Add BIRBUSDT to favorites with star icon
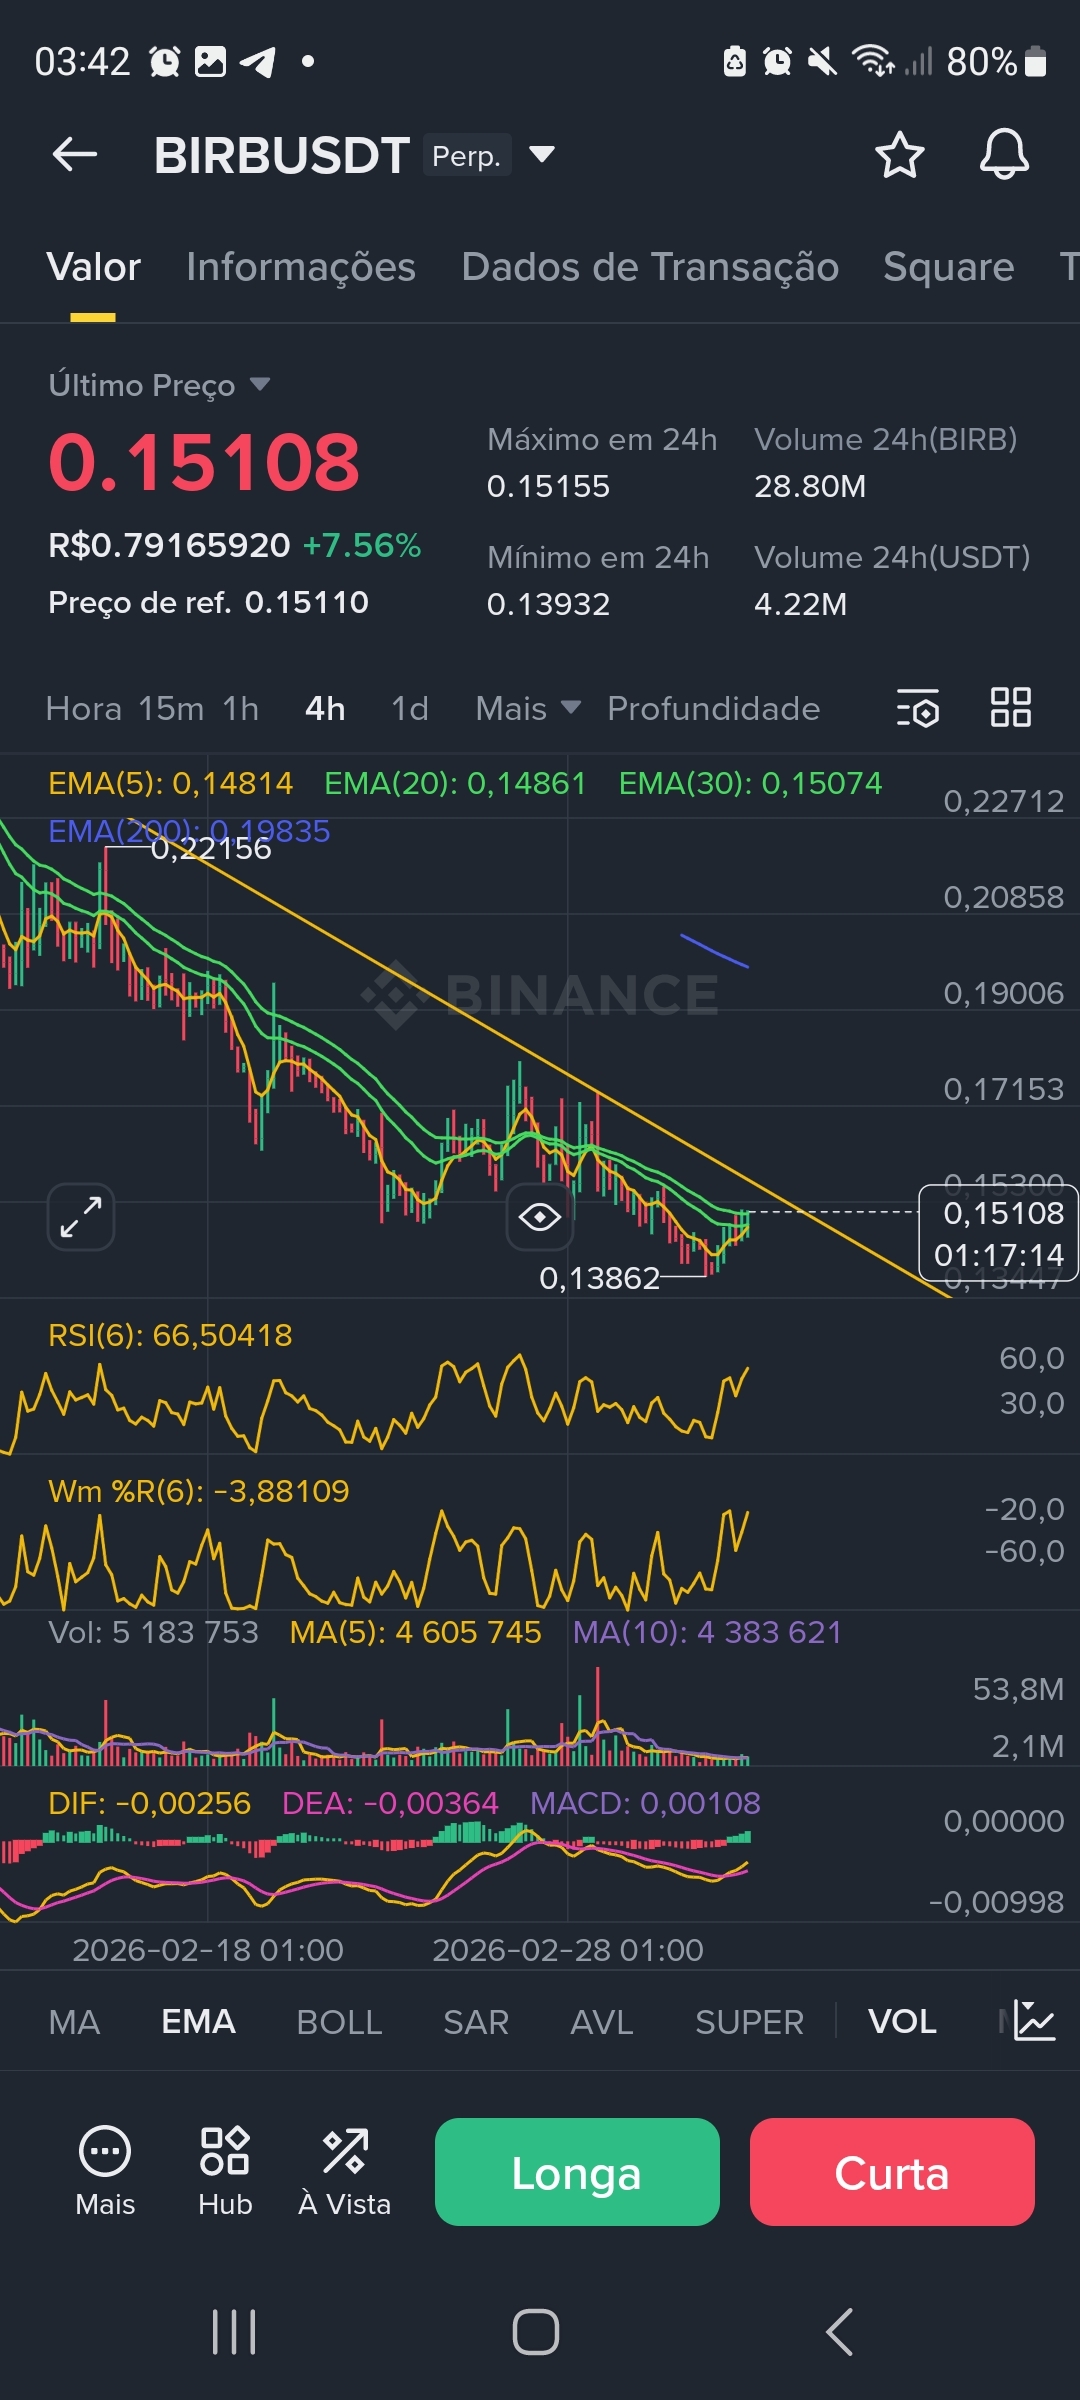This screenshot has width=1080, height=2400. pyautogui.click(x=899, y=155)
